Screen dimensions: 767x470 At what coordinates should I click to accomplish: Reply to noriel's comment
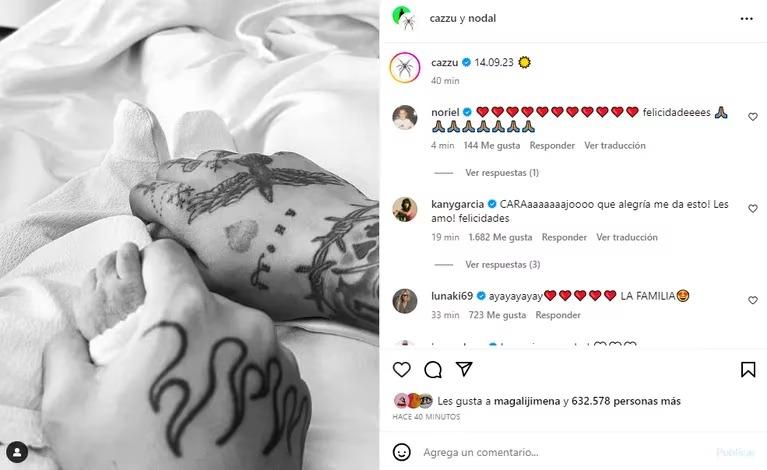coord(552,145)
